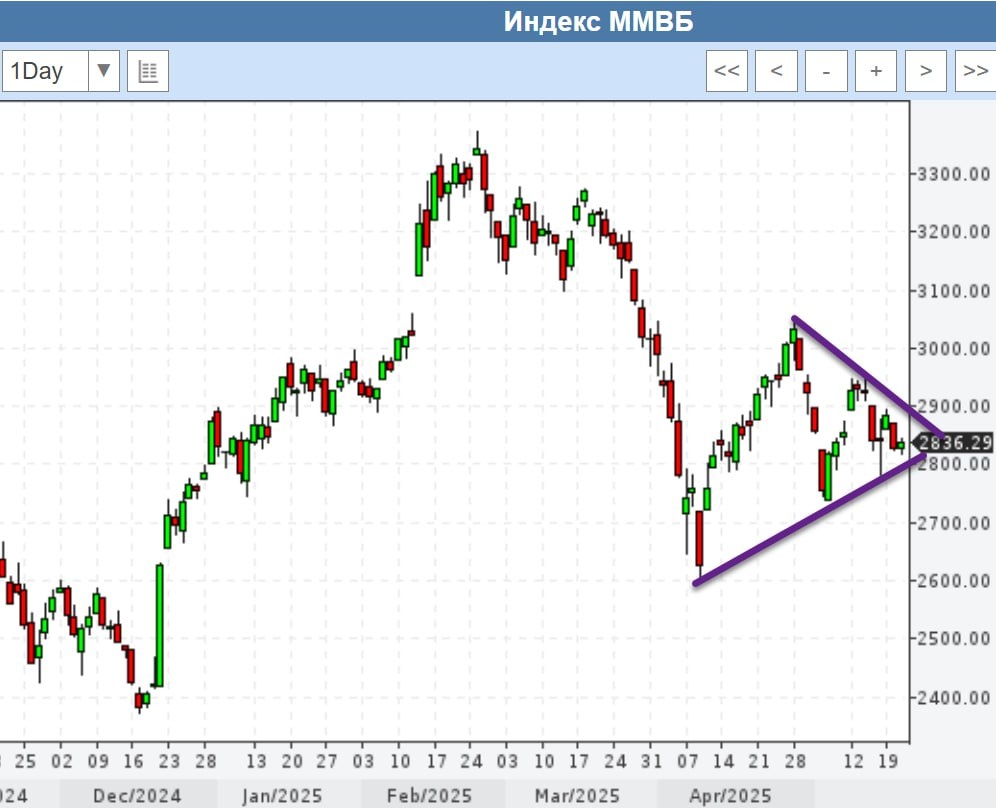
Task: Jump to chart end with >> button
Action: [x=976, y=71]
